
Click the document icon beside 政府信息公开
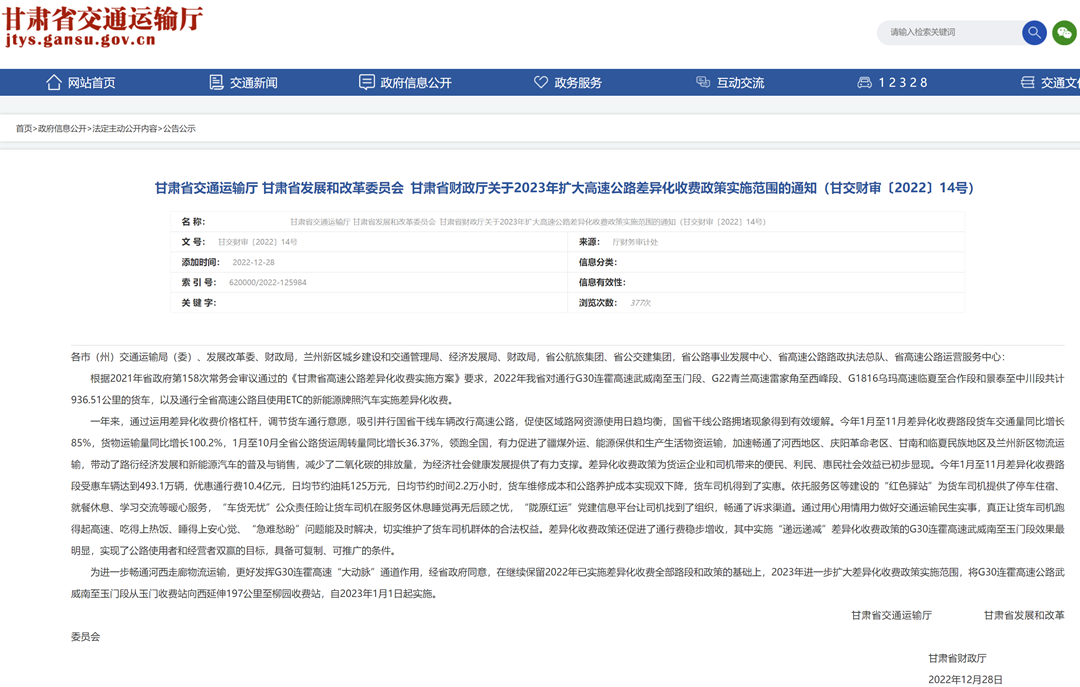pos(366,83)
